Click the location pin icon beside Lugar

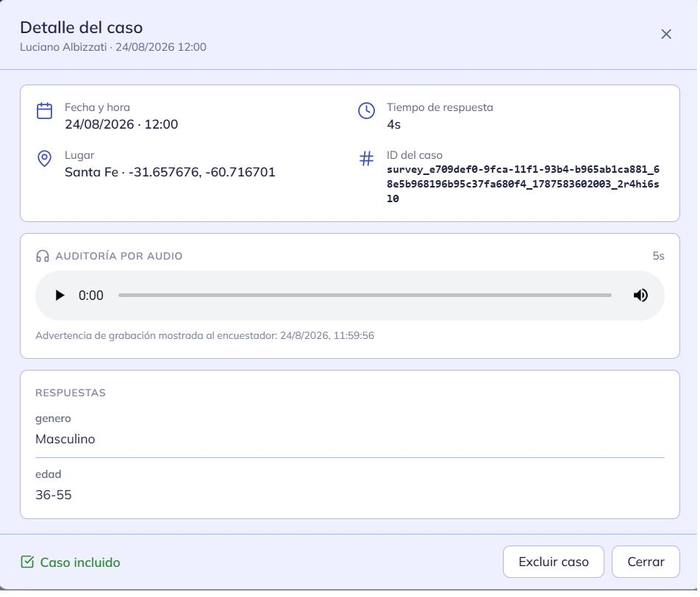44,158
